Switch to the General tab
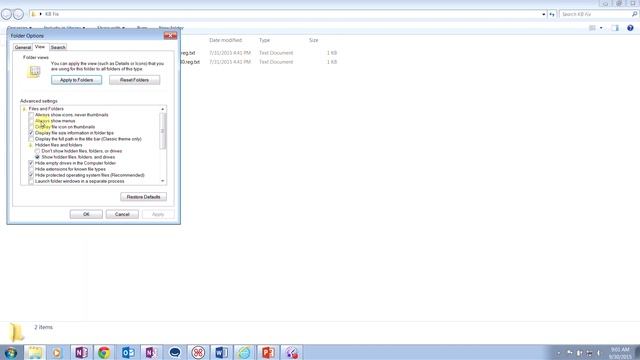The image size is (640, 360). click(x=23, y=47)
